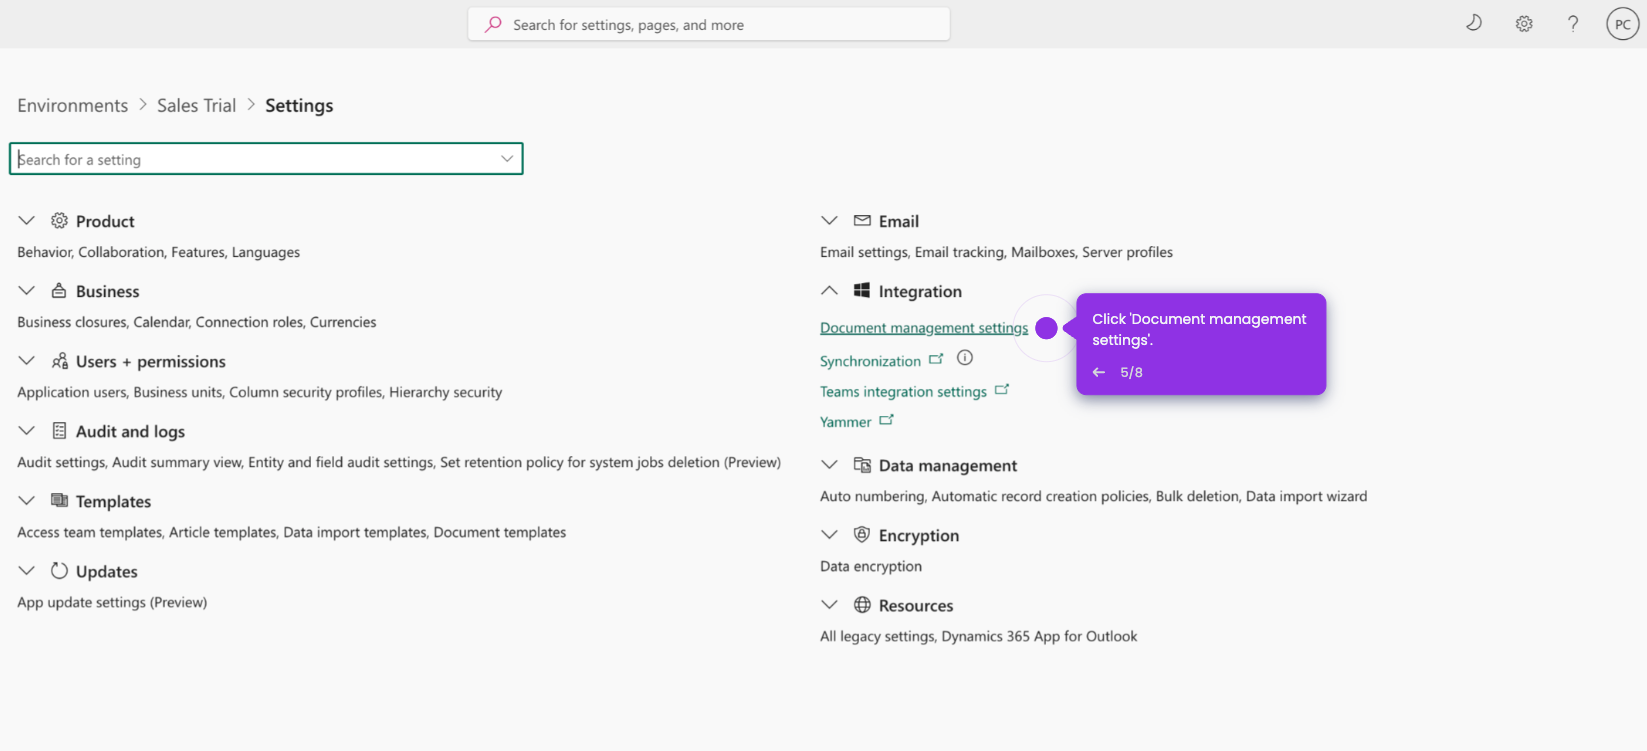Click the Email envelope icon
Viewport: 1647px width, 751px height.
[x=862, y=220]
